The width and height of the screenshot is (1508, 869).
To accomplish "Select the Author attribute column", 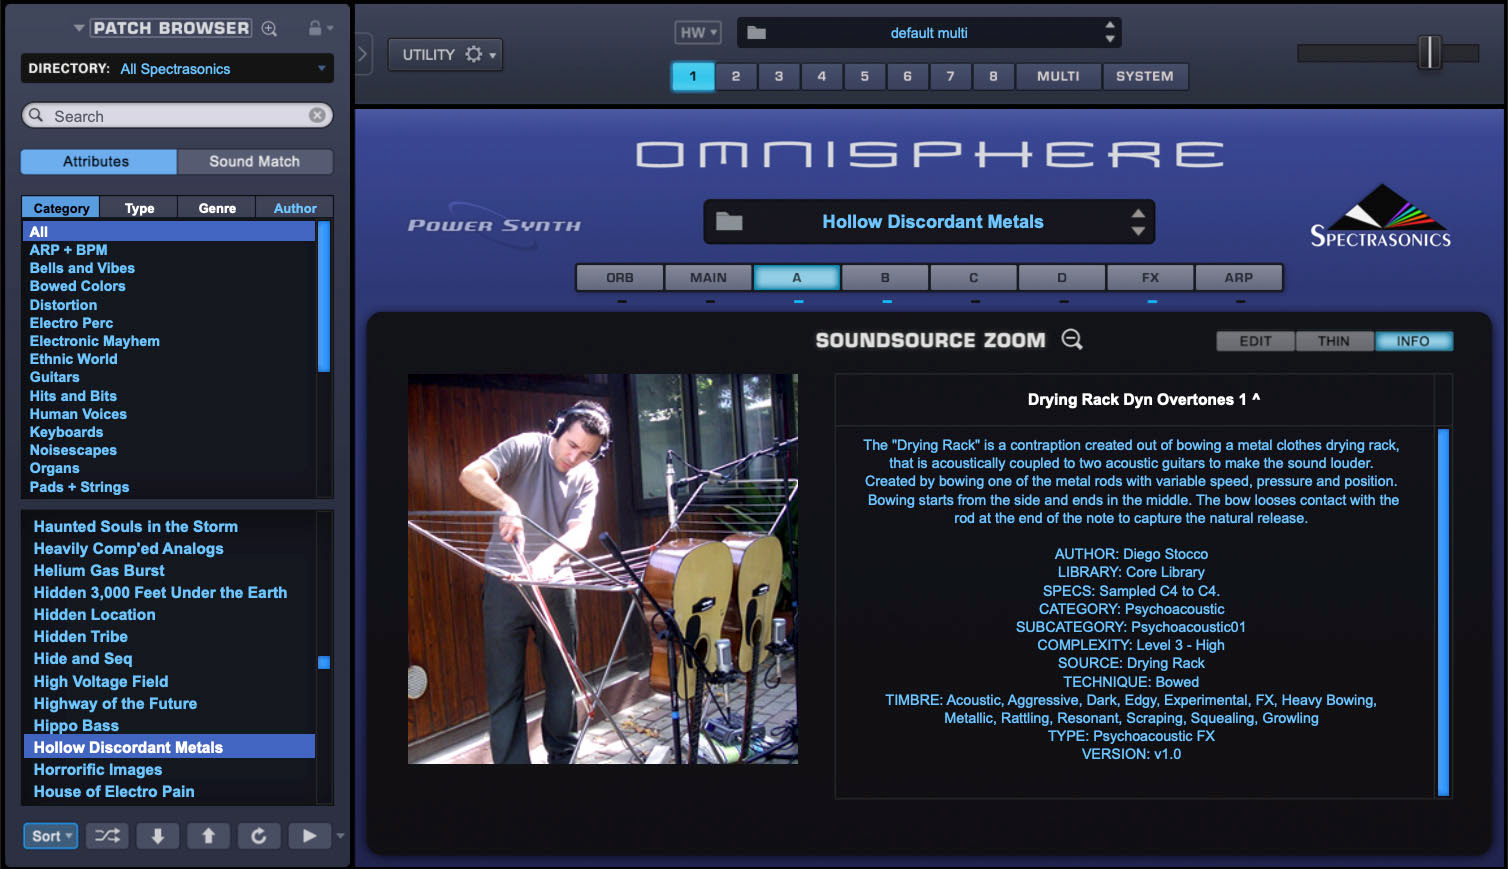I will 295,208.
